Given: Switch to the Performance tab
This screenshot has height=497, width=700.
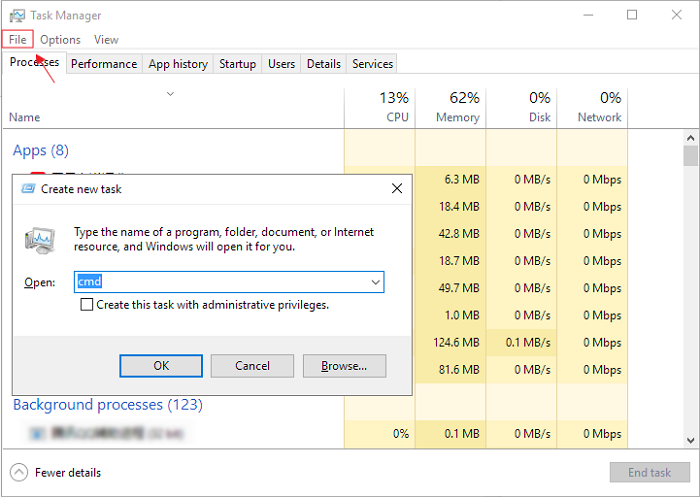Looking at the screenshot, I should [104, 64].
